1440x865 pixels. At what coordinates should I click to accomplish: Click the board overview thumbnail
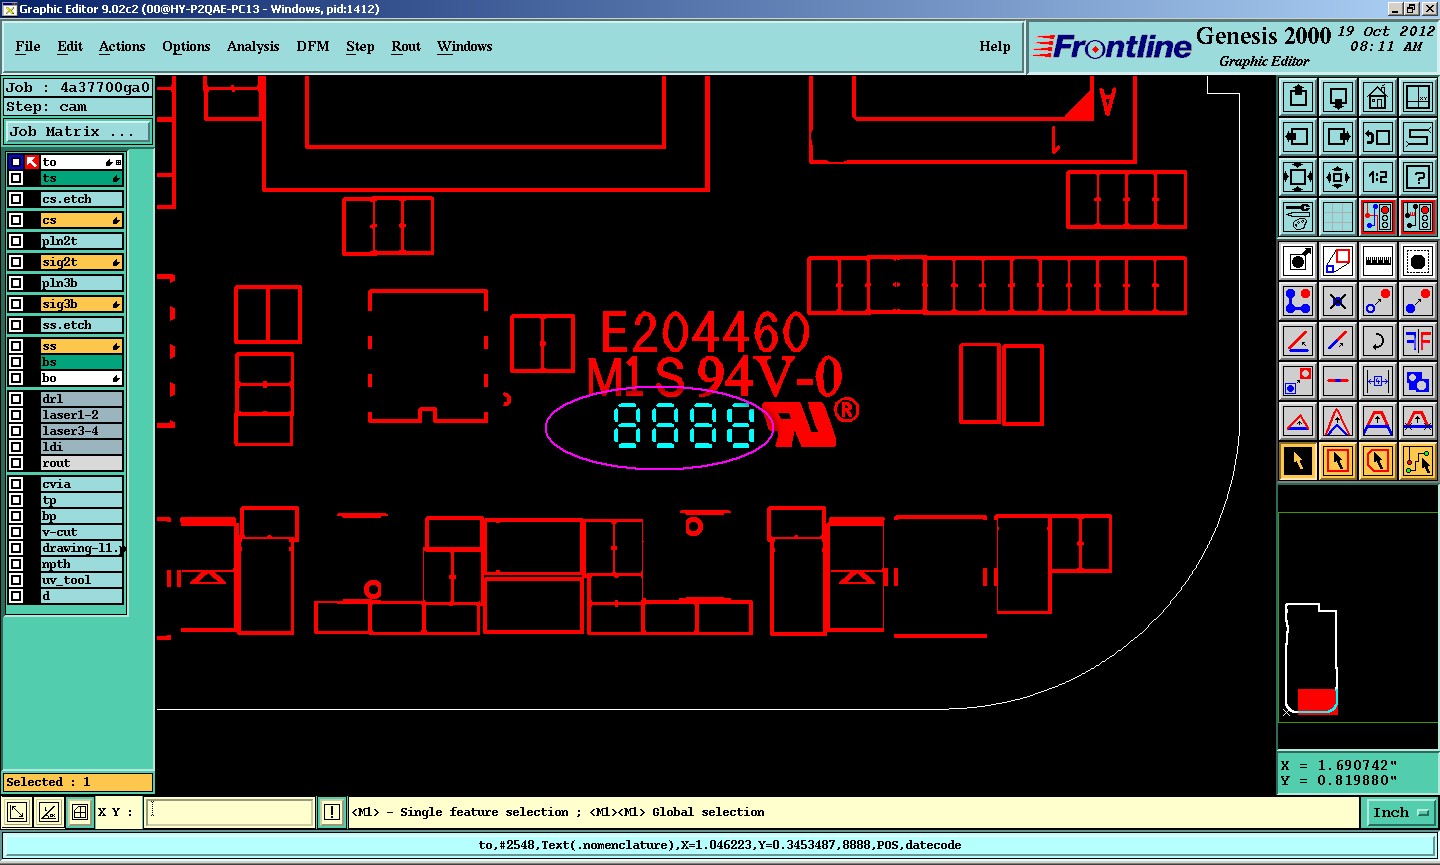1357,617
